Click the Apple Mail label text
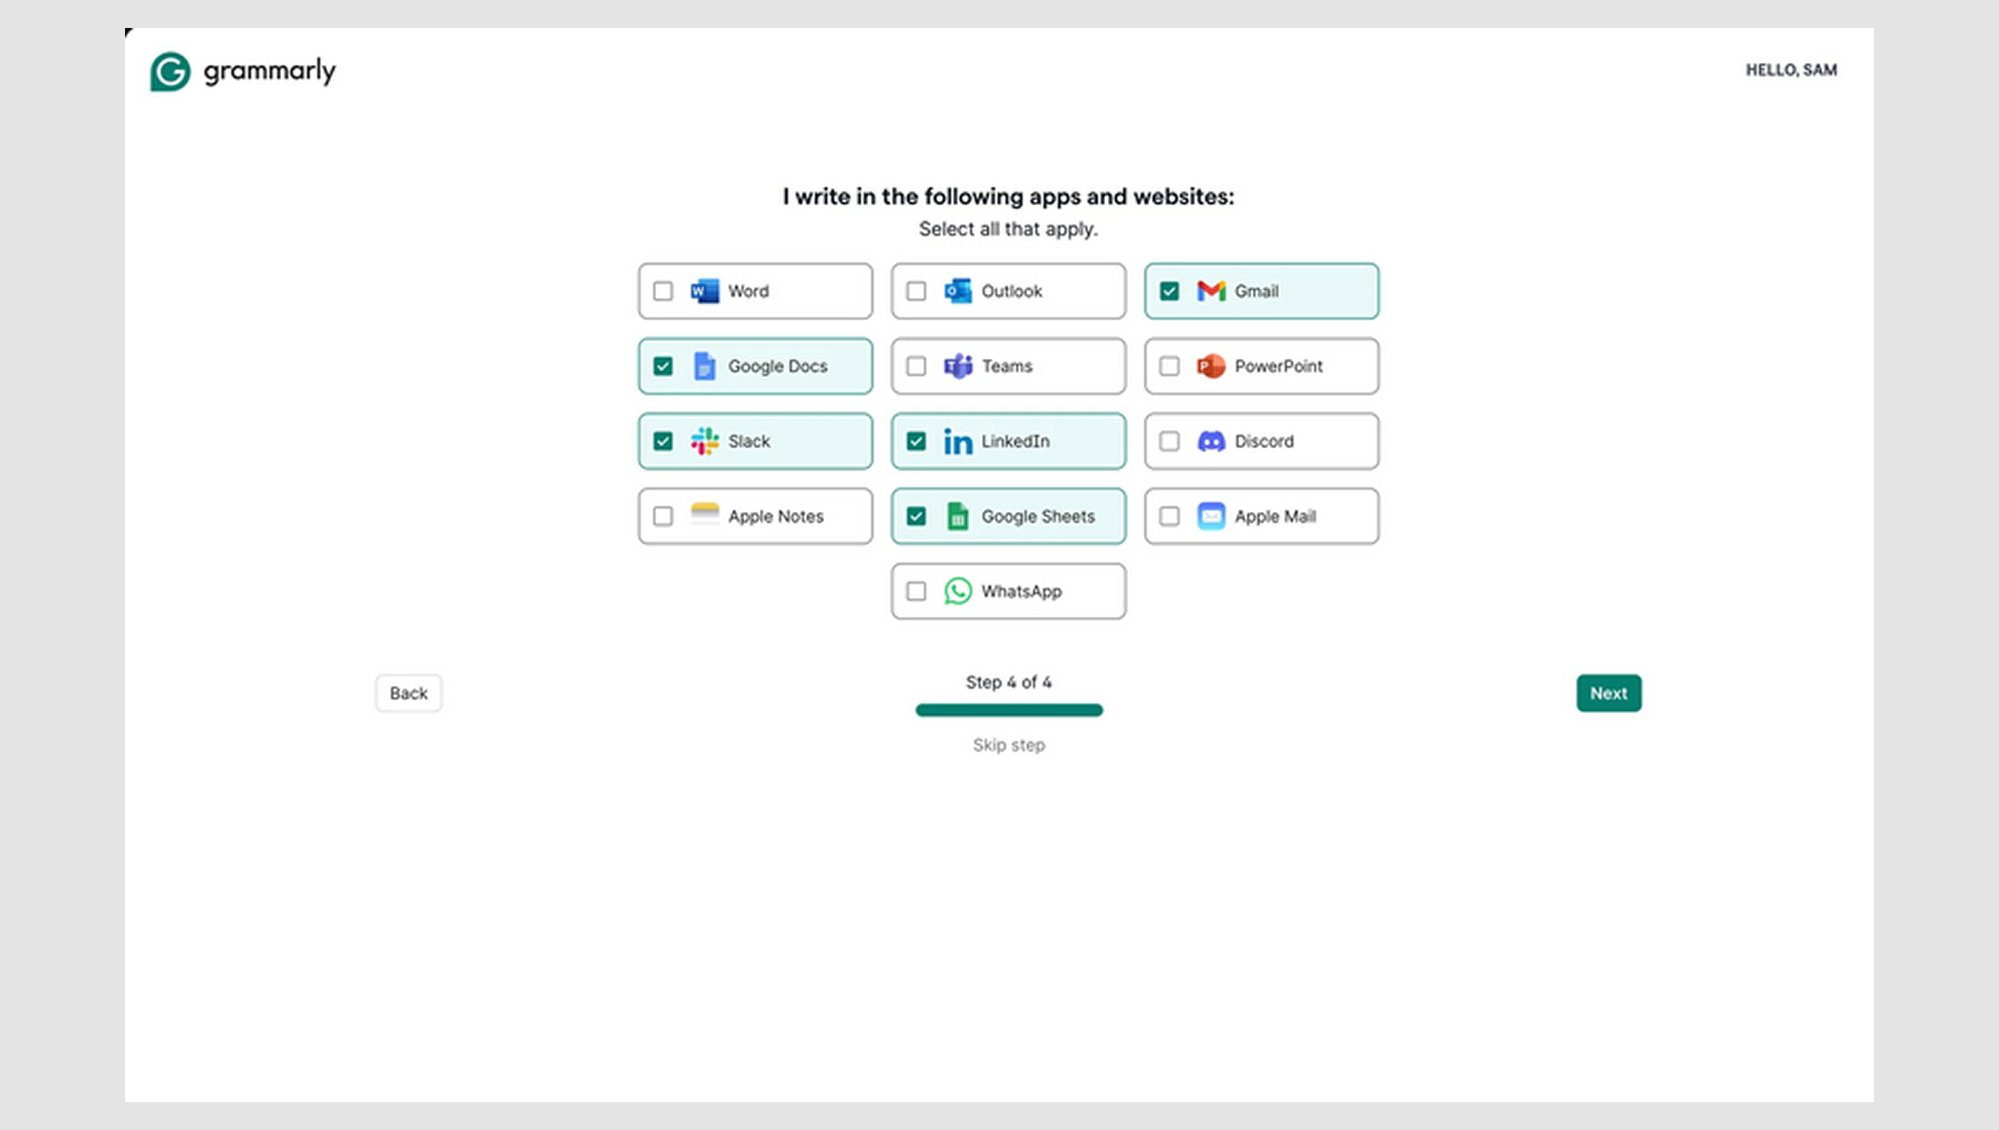1999x1130 pixels. tap(1275, 516)
